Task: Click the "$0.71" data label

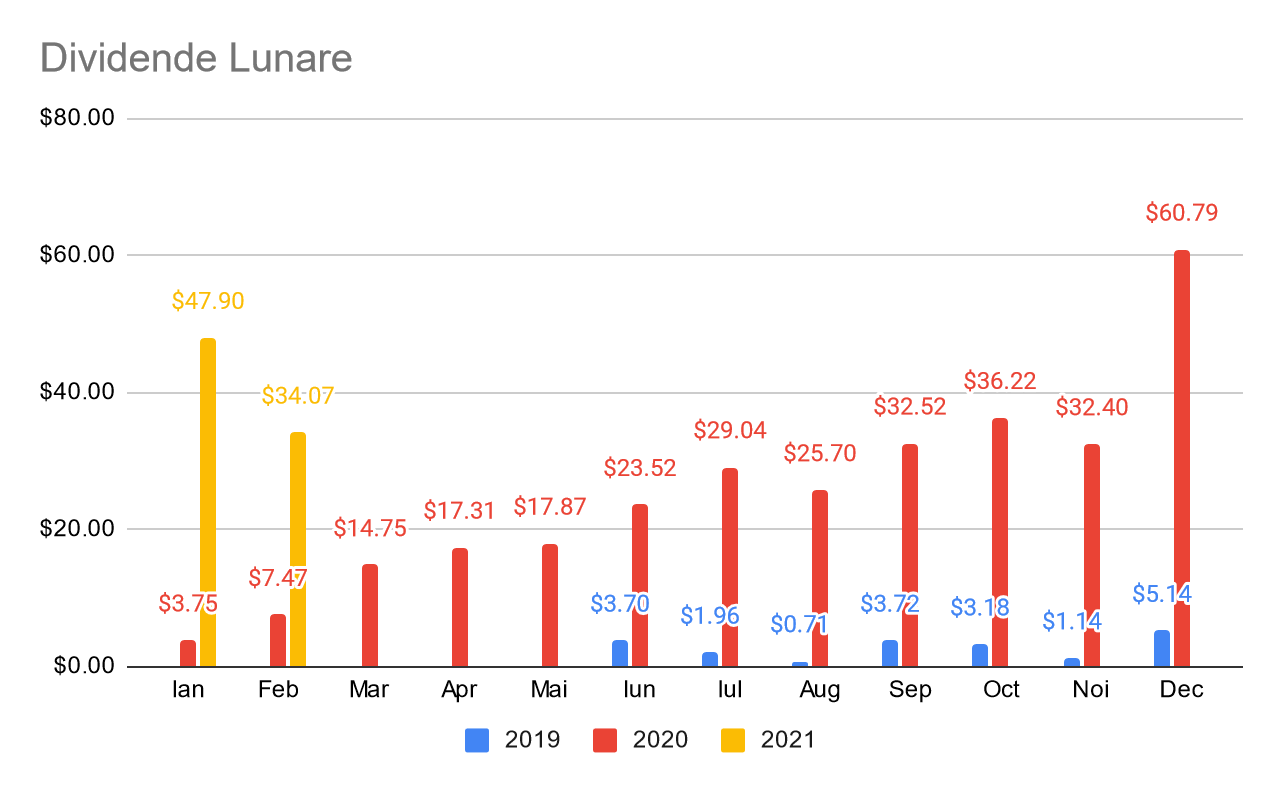Action: (800, 625)
